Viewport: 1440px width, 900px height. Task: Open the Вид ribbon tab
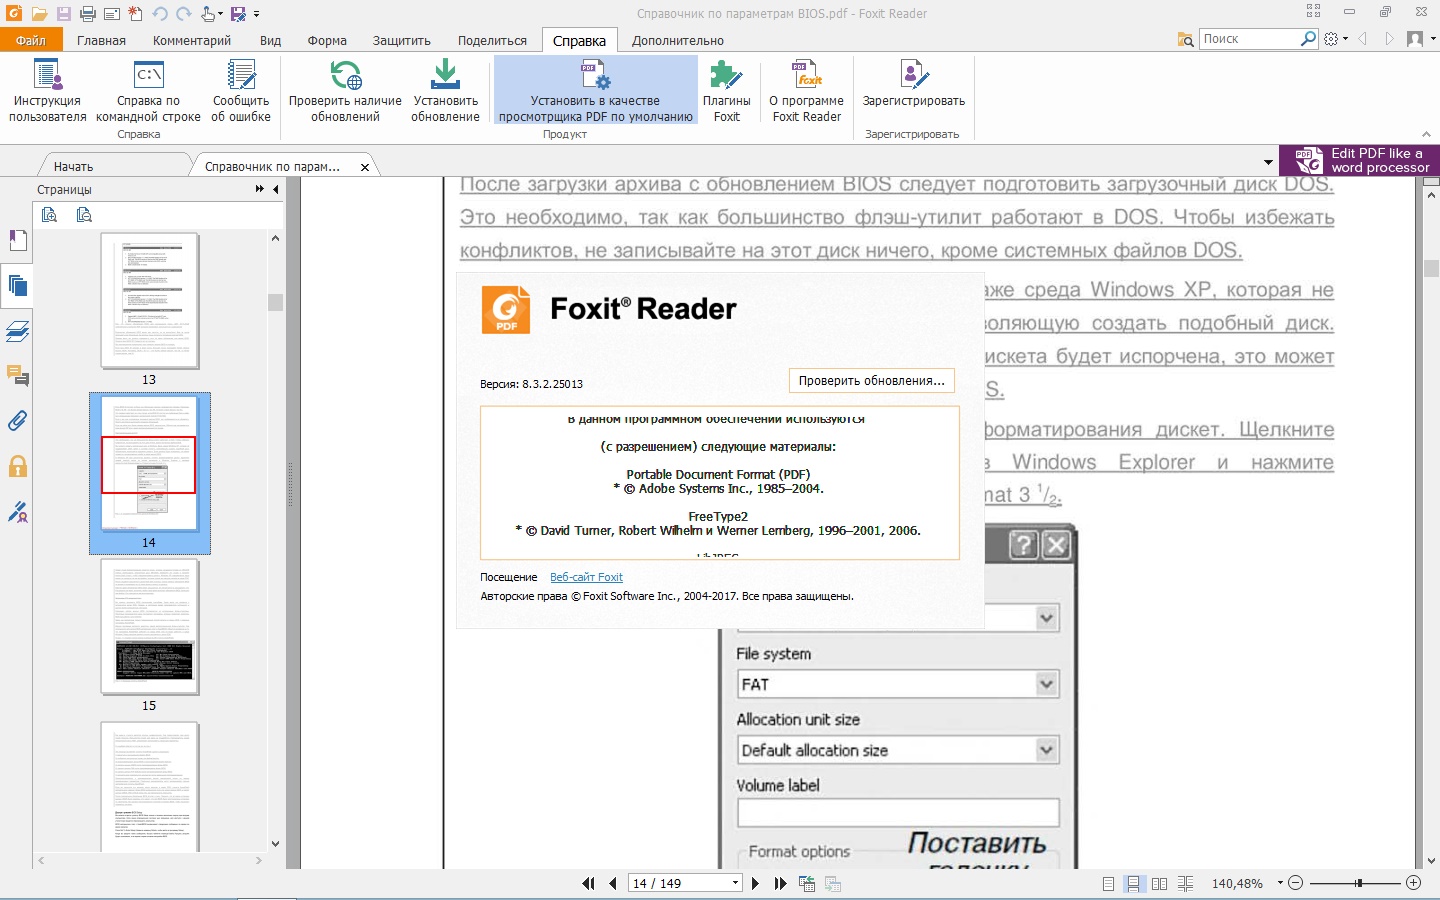(x=270, y=40)
